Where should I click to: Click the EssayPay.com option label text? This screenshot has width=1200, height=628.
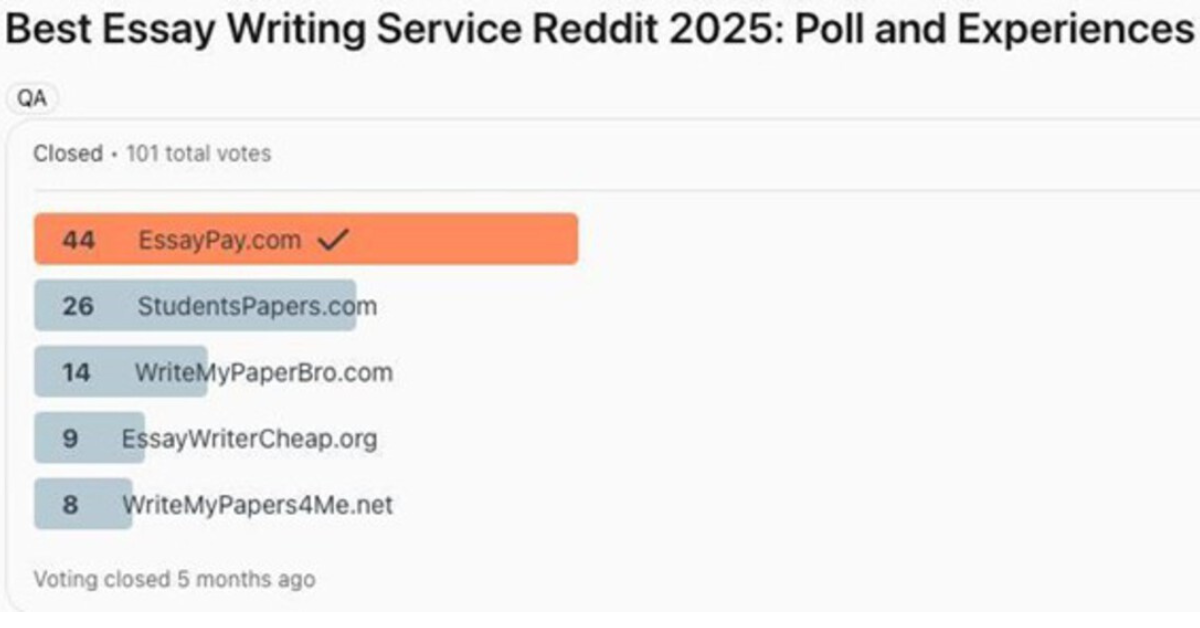coord(219,240)
